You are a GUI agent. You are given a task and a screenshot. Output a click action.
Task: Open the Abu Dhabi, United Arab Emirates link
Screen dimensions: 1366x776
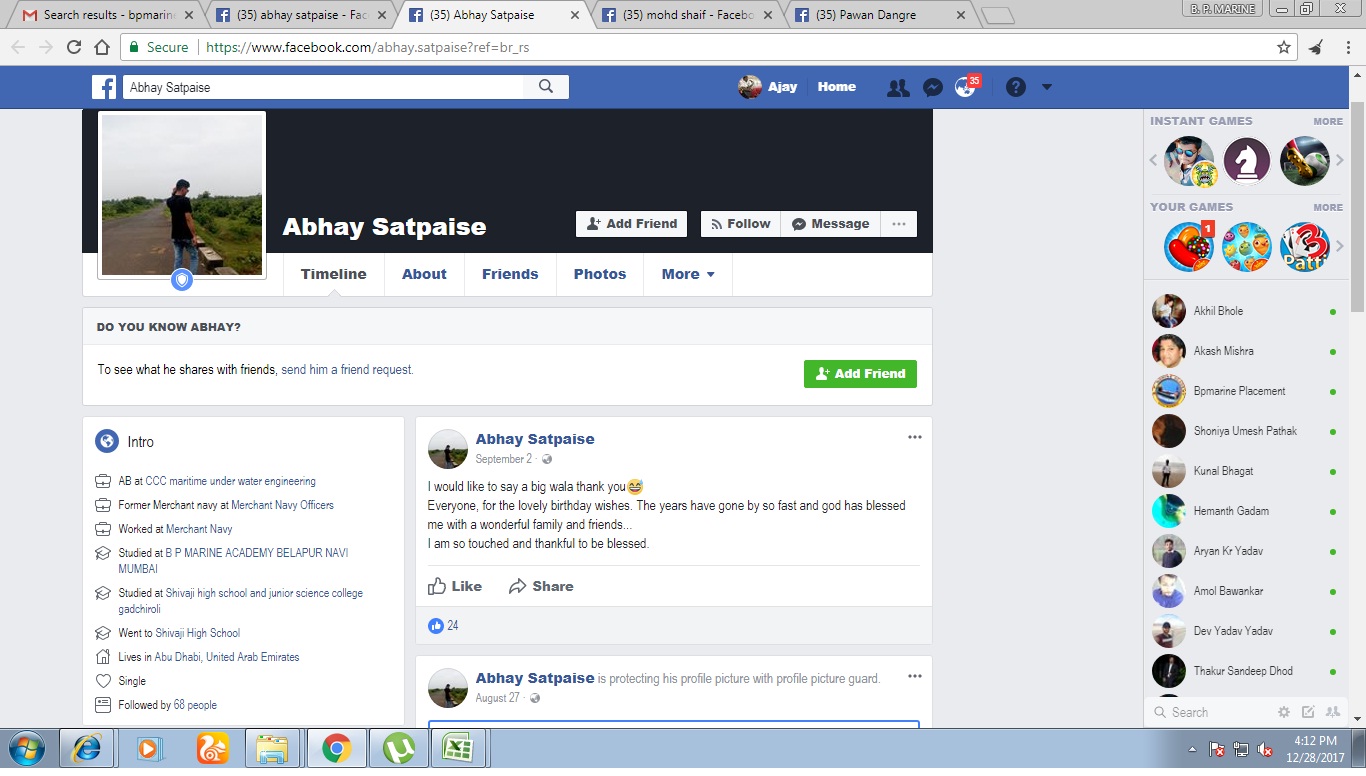[x=227, y=657]
